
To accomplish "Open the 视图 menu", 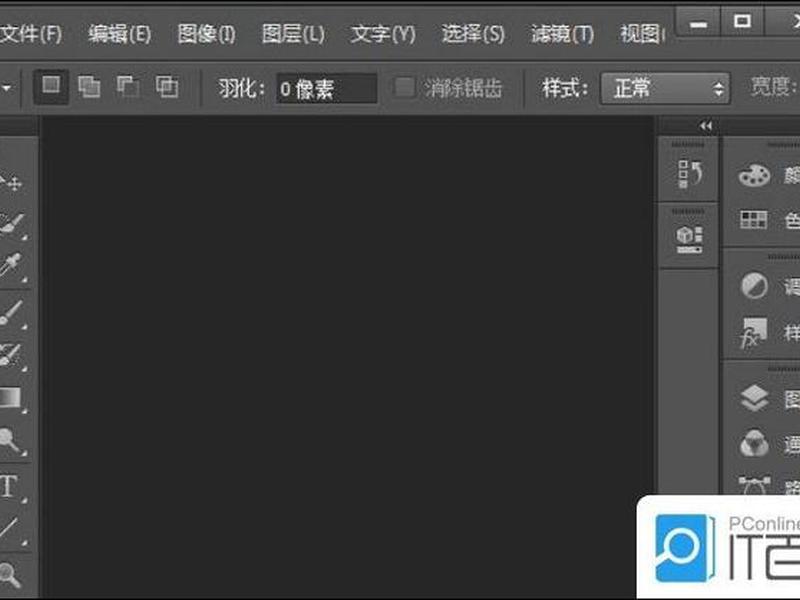I will tap(642, 35).
